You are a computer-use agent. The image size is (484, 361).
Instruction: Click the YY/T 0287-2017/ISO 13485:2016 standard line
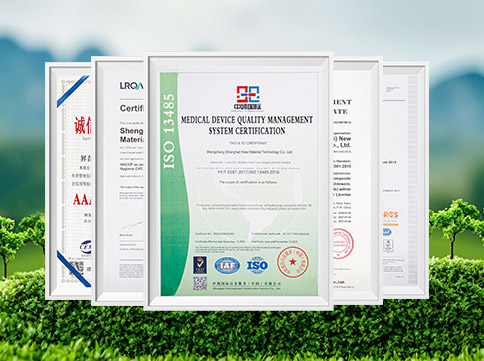[248, 172]
